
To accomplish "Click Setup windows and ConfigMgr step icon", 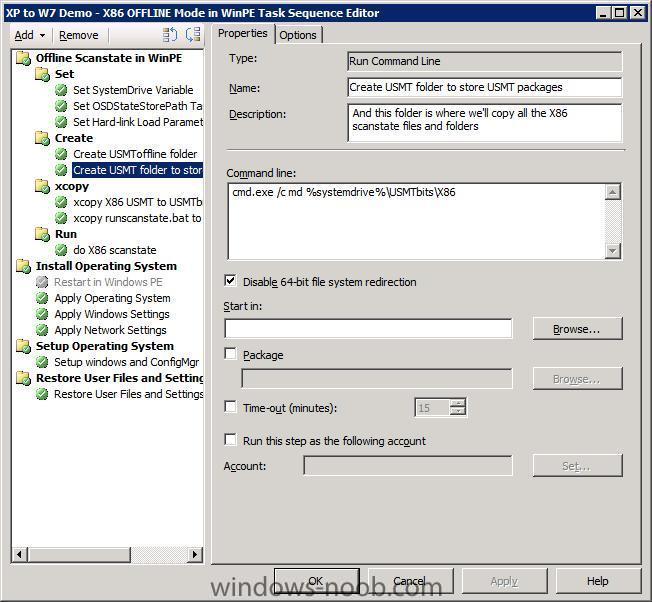I will pyautogui.click(x=42, y=362).
